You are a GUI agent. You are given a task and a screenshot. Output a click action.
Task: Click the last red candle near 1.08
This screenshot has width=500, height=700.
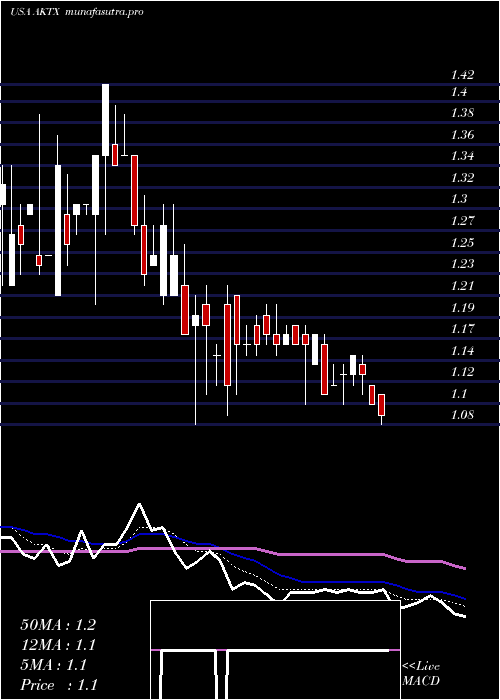coord(381,405)
